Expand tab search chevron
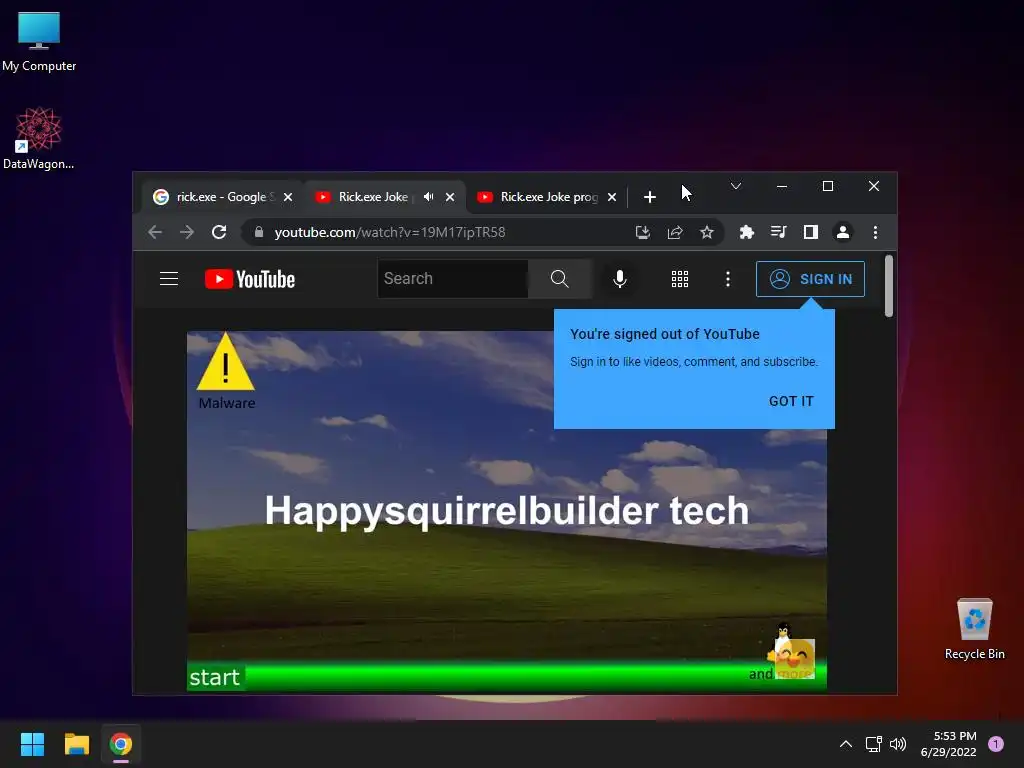Screen dimensions: 1024x768 click(x=736, y=186)
